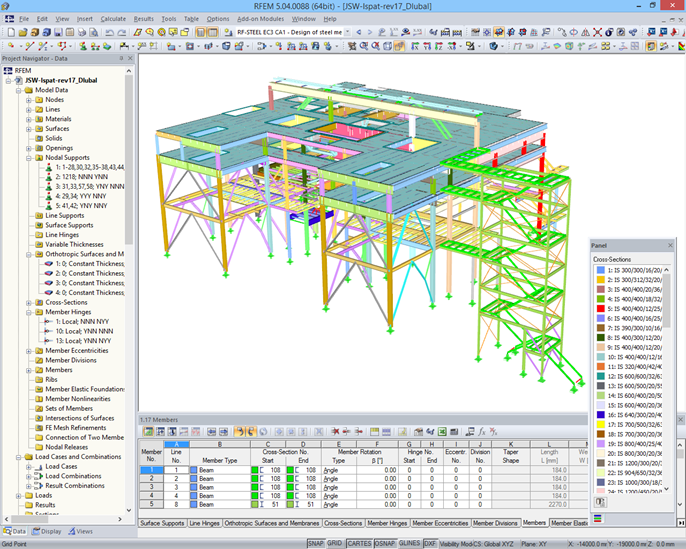Save the model with the diskette icon
This screenshot has width=686, height=549.
[58, 32]
